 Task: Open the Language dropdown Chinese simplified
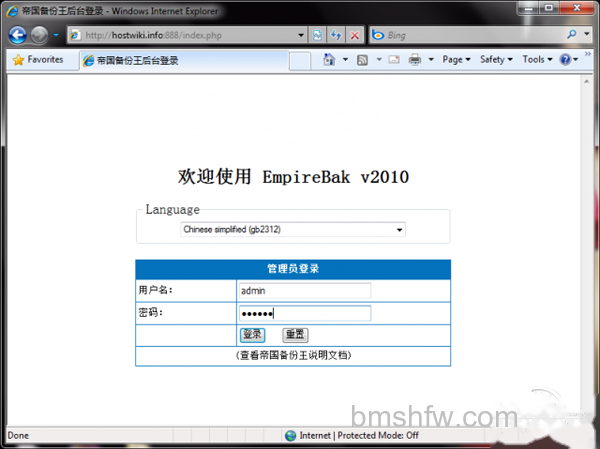[x=293, y=230]
